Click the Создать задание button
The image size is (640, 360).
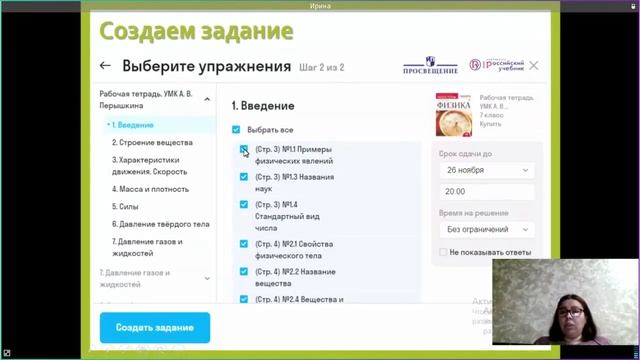coord(155,327)
